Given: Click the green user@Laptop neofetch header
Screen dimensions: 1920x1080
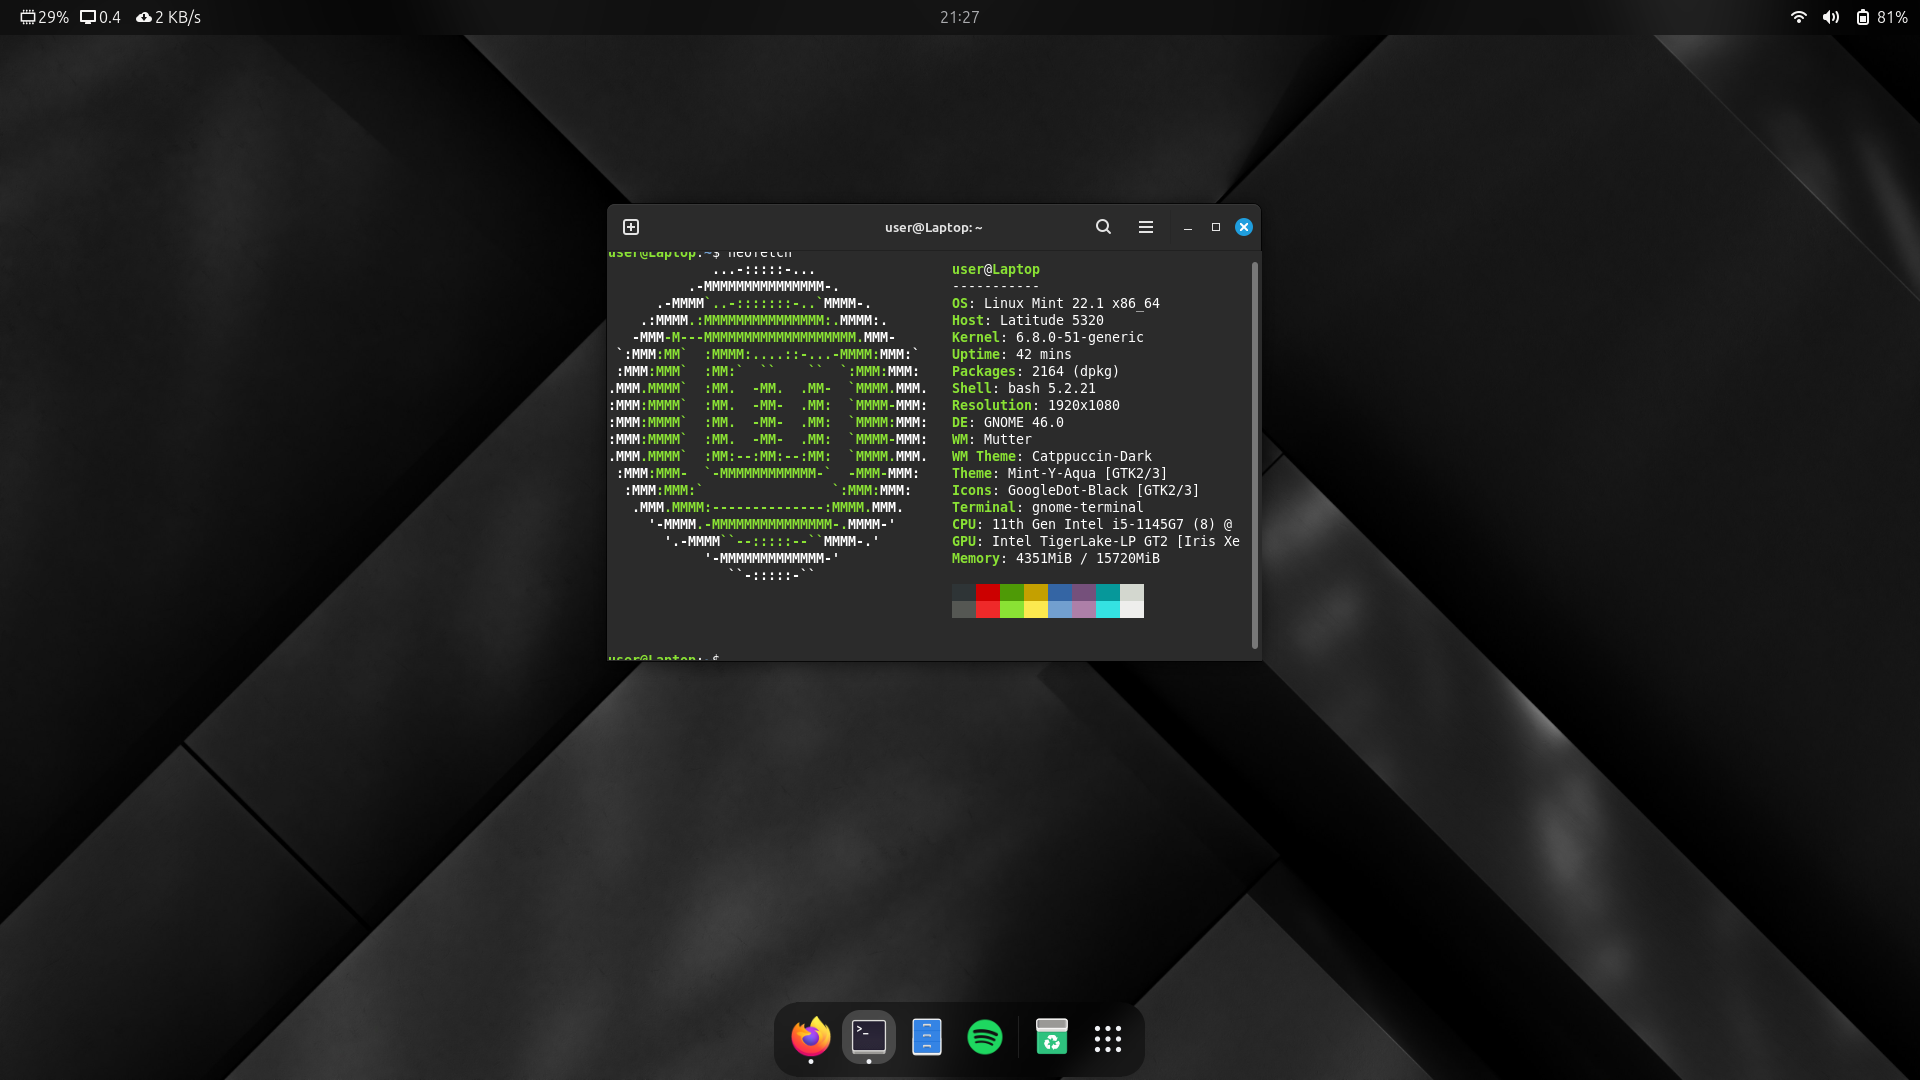Looking at the screenshot, I should [x=995, y=269].
